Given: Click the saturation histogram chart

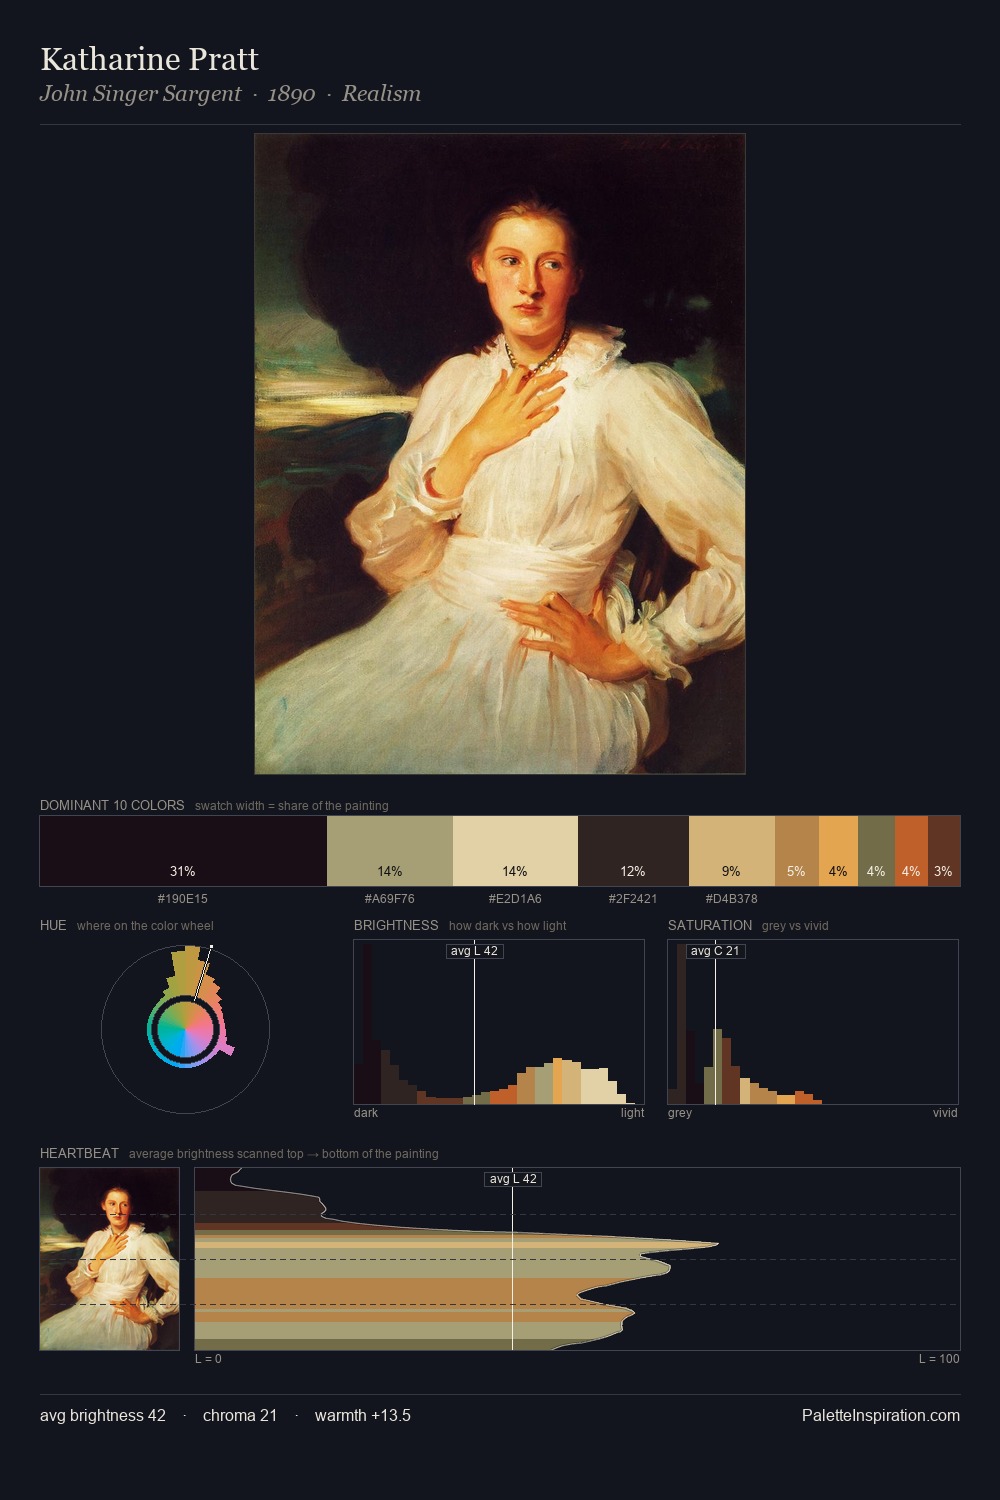Looking at the screenshot, I should click(x=813, y=1022).
